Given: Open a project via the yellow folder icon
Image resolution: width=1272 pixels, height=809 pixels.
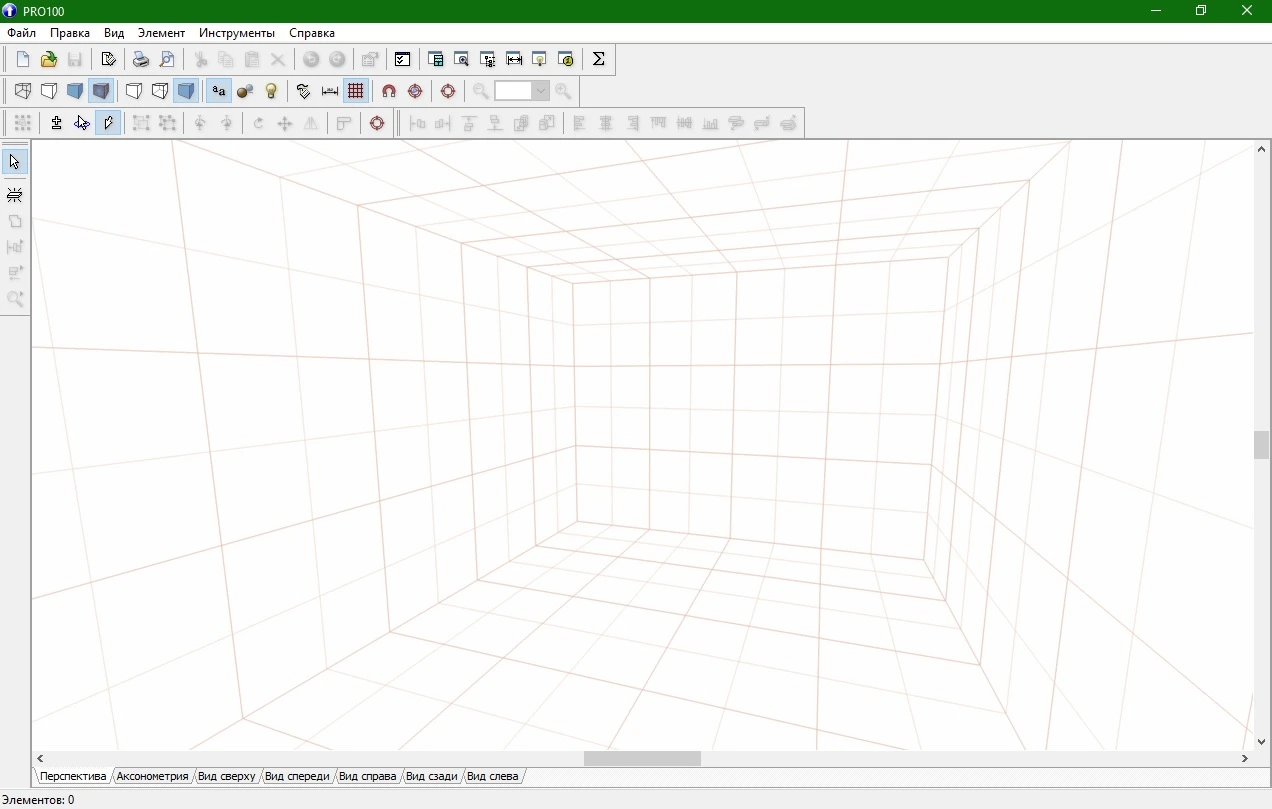Looking at the screenshot, I should [48, 60].
